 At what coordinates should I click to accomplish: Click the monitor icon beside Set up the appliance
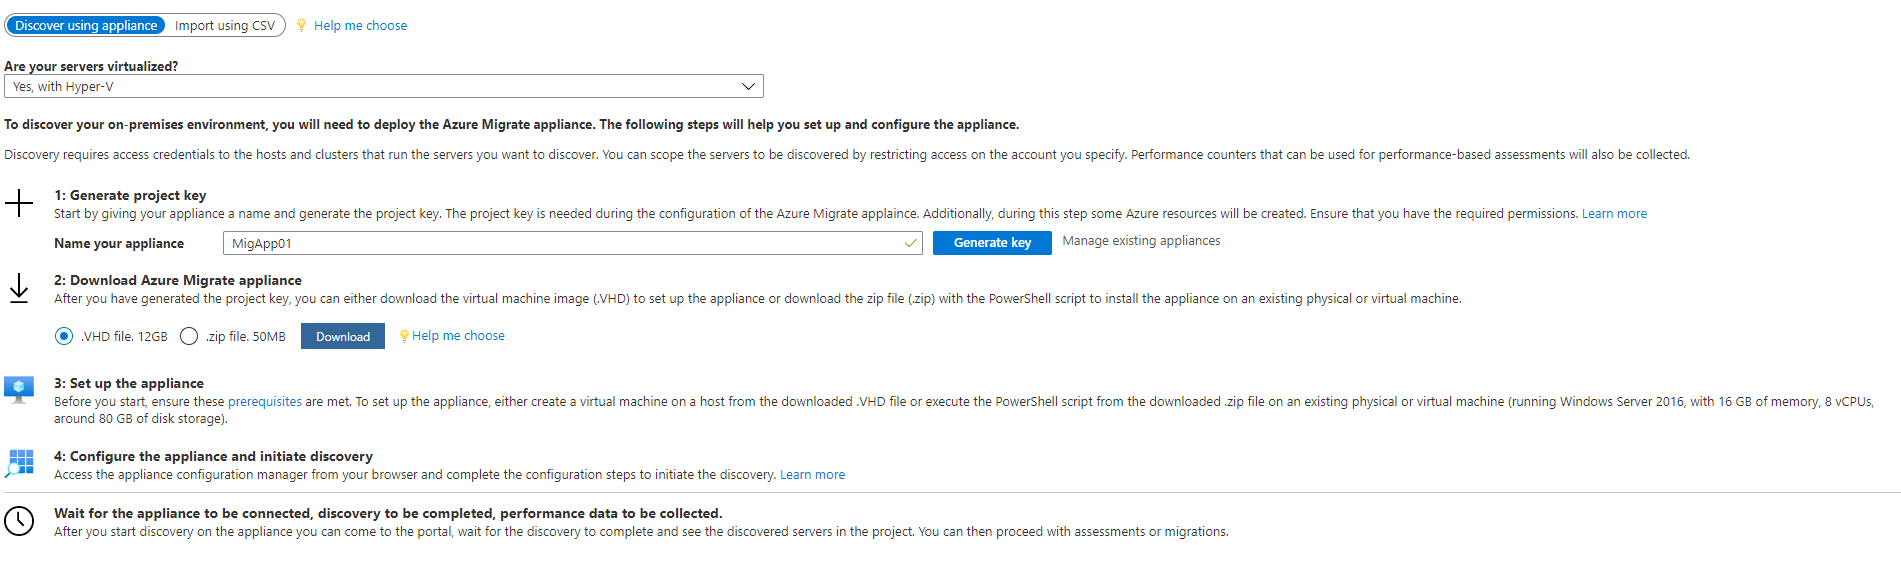(19, 389)
